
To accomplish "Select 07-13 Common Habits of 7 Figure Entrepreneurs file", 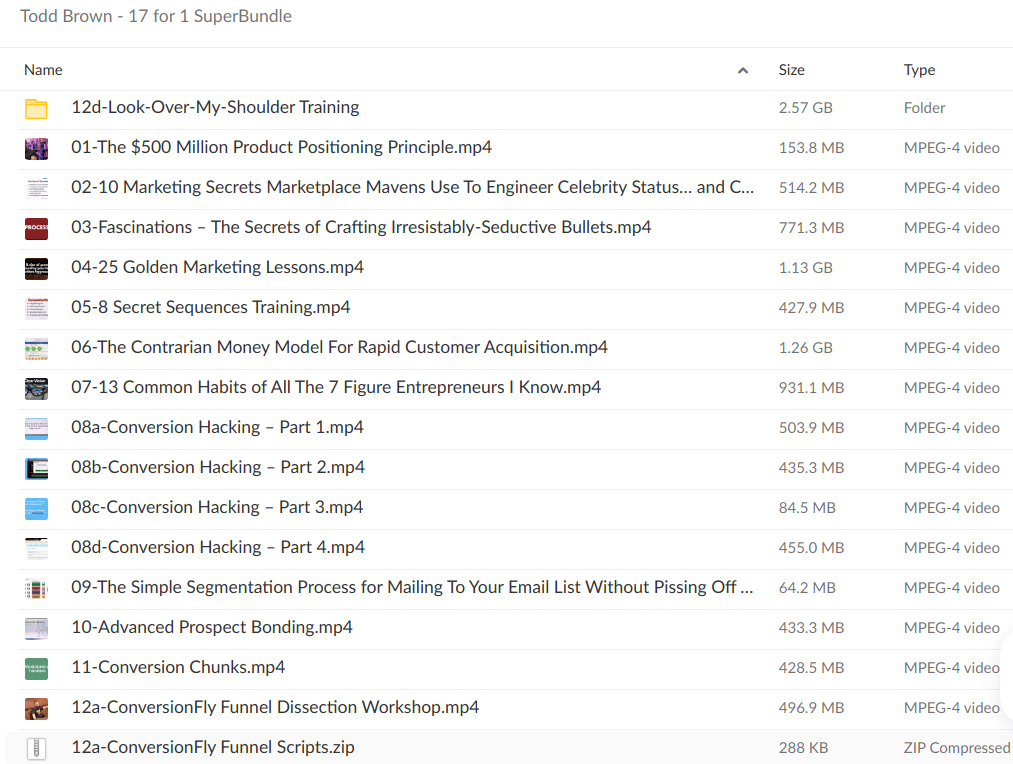I will (335, 388).
